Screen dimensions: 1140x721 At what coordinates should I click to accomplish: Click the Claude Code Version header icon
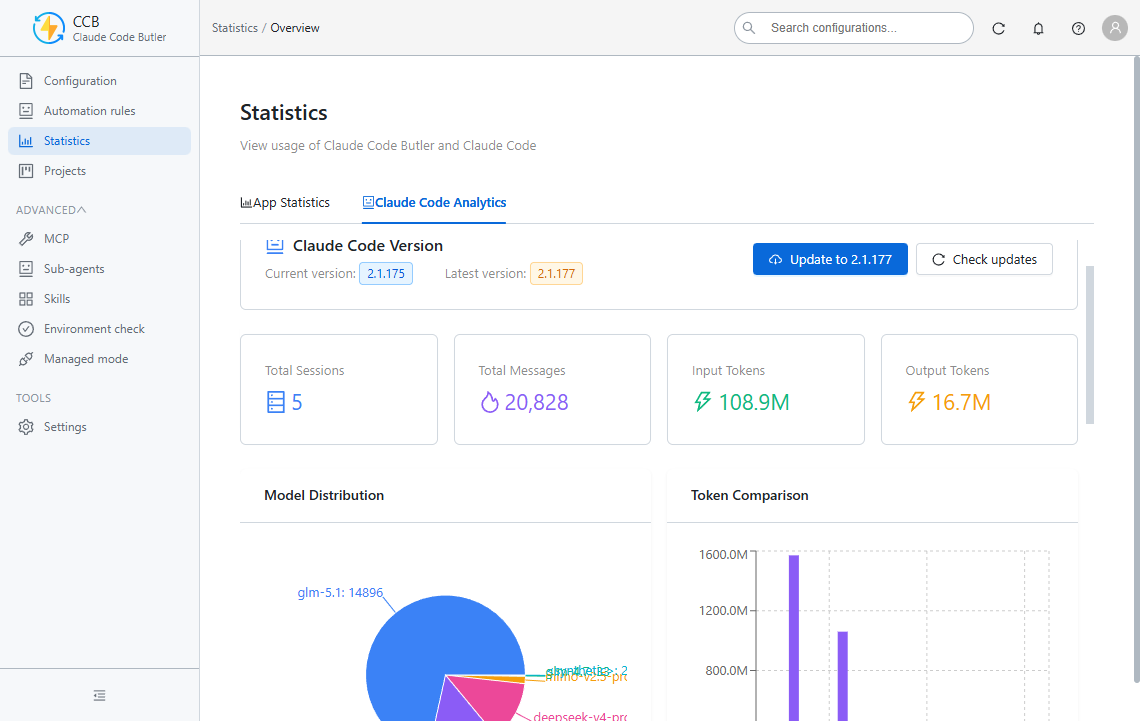(275, 246)
